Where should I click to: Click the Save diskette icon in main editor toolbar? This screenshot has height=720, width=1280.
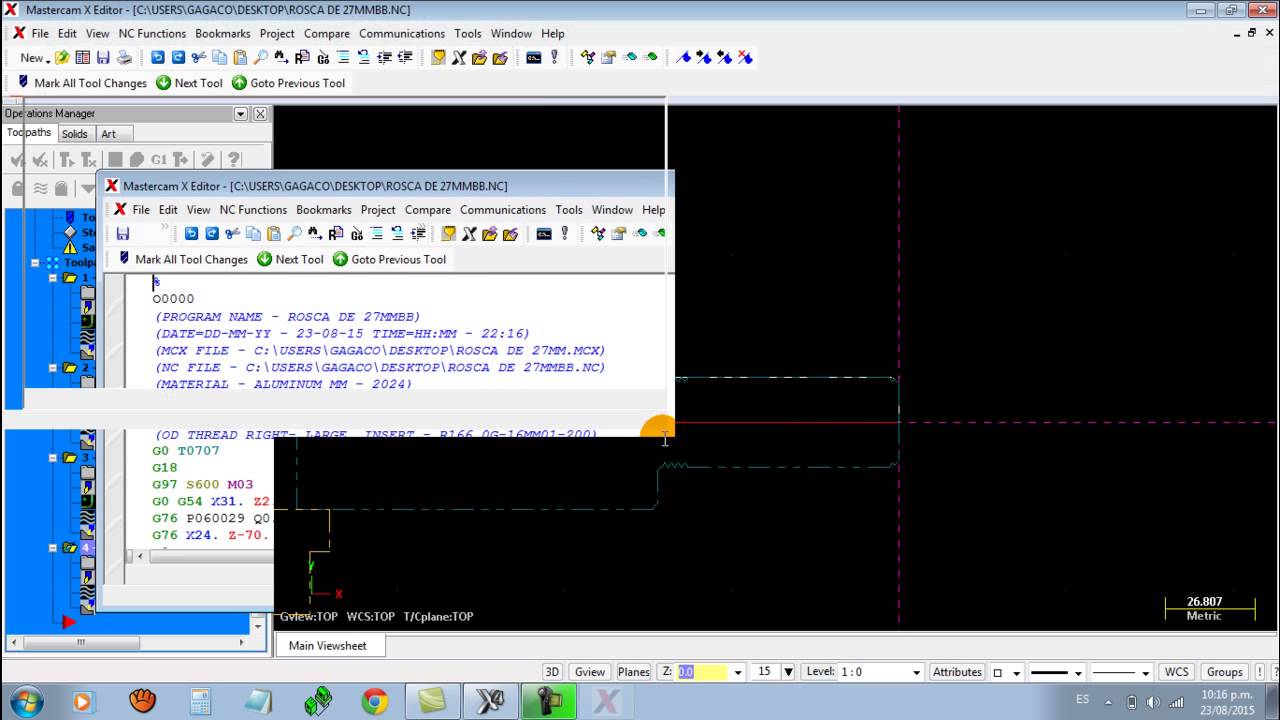pos(103,58)
